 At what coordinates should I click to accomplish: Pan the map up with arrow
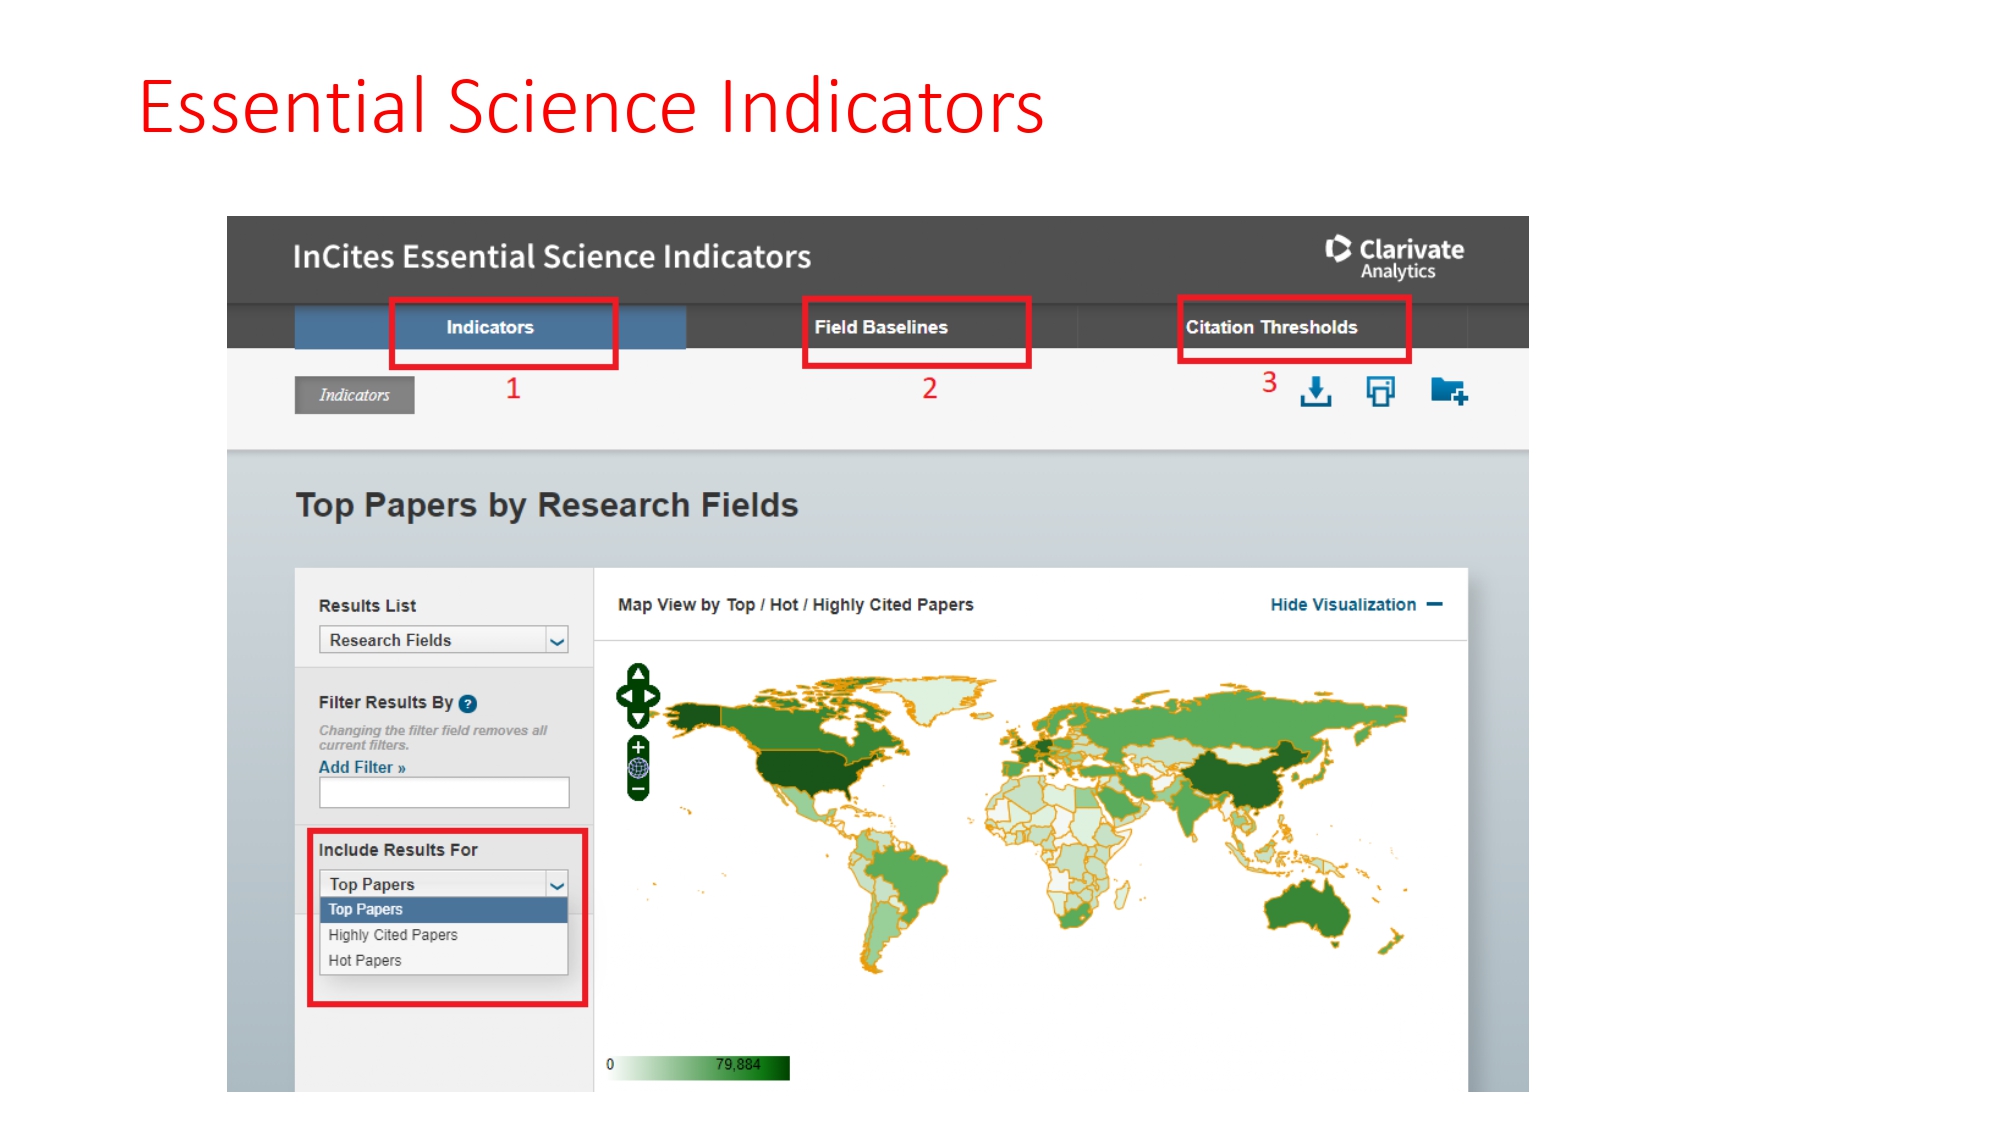(x=638, y=673)
